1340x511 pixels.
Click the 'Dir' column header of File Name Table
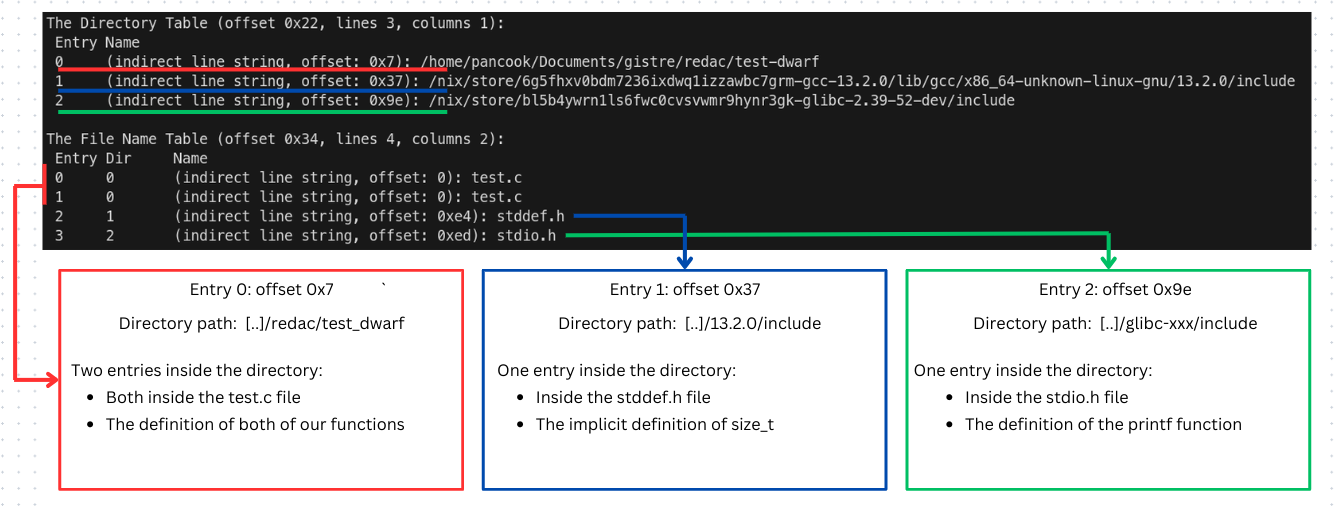[x=118, y=158]
